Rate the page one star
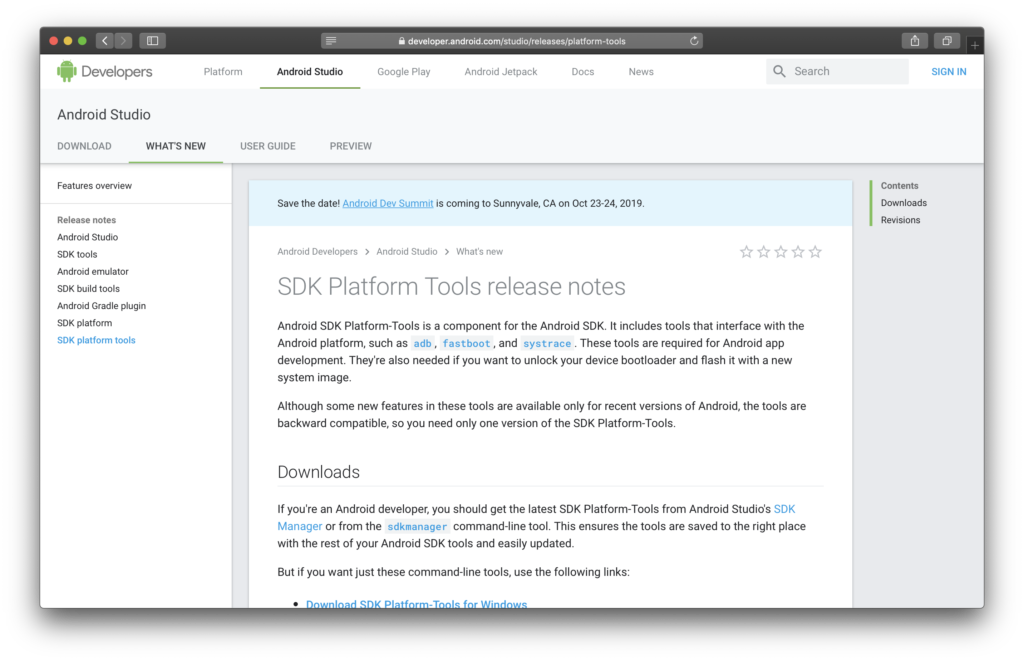Viewport: 1024px width, 661px height. pyautogui.click(x=746, y=252)
